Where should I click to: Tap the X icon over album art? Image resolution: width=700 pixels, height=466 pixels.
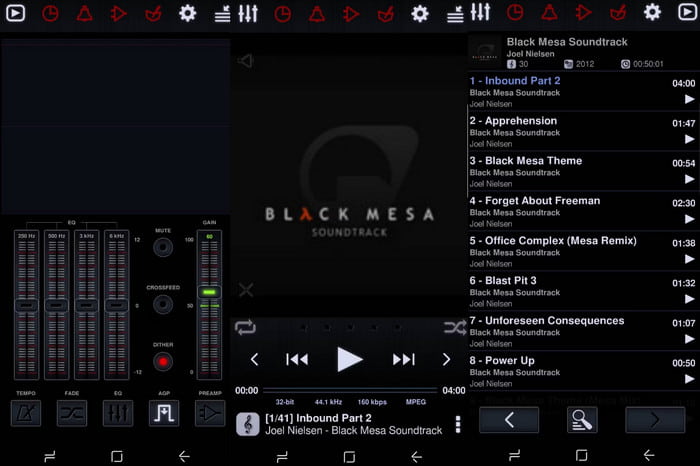(246, 290)
